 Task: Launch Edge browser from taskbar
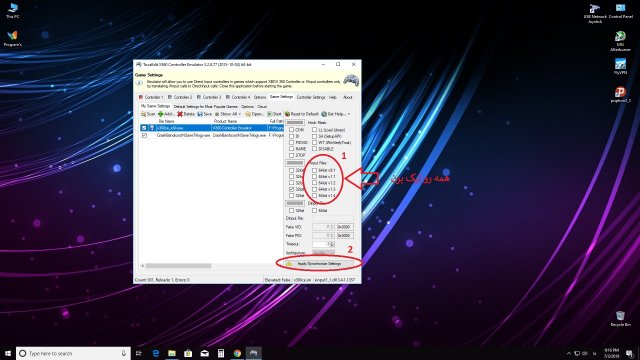click(x=156, y=353)
